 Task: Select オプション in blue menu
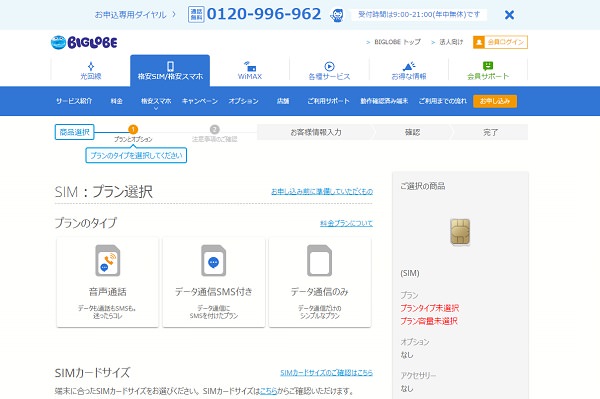pyautogui.click(x=243, y=101)
